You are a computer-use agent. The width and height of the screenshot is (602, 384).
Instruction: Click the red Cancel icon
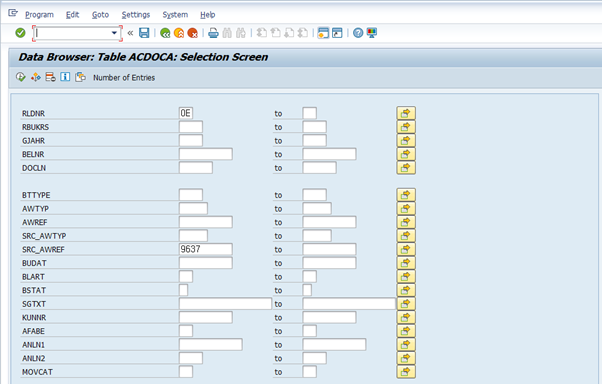click(x=192, y=33)
